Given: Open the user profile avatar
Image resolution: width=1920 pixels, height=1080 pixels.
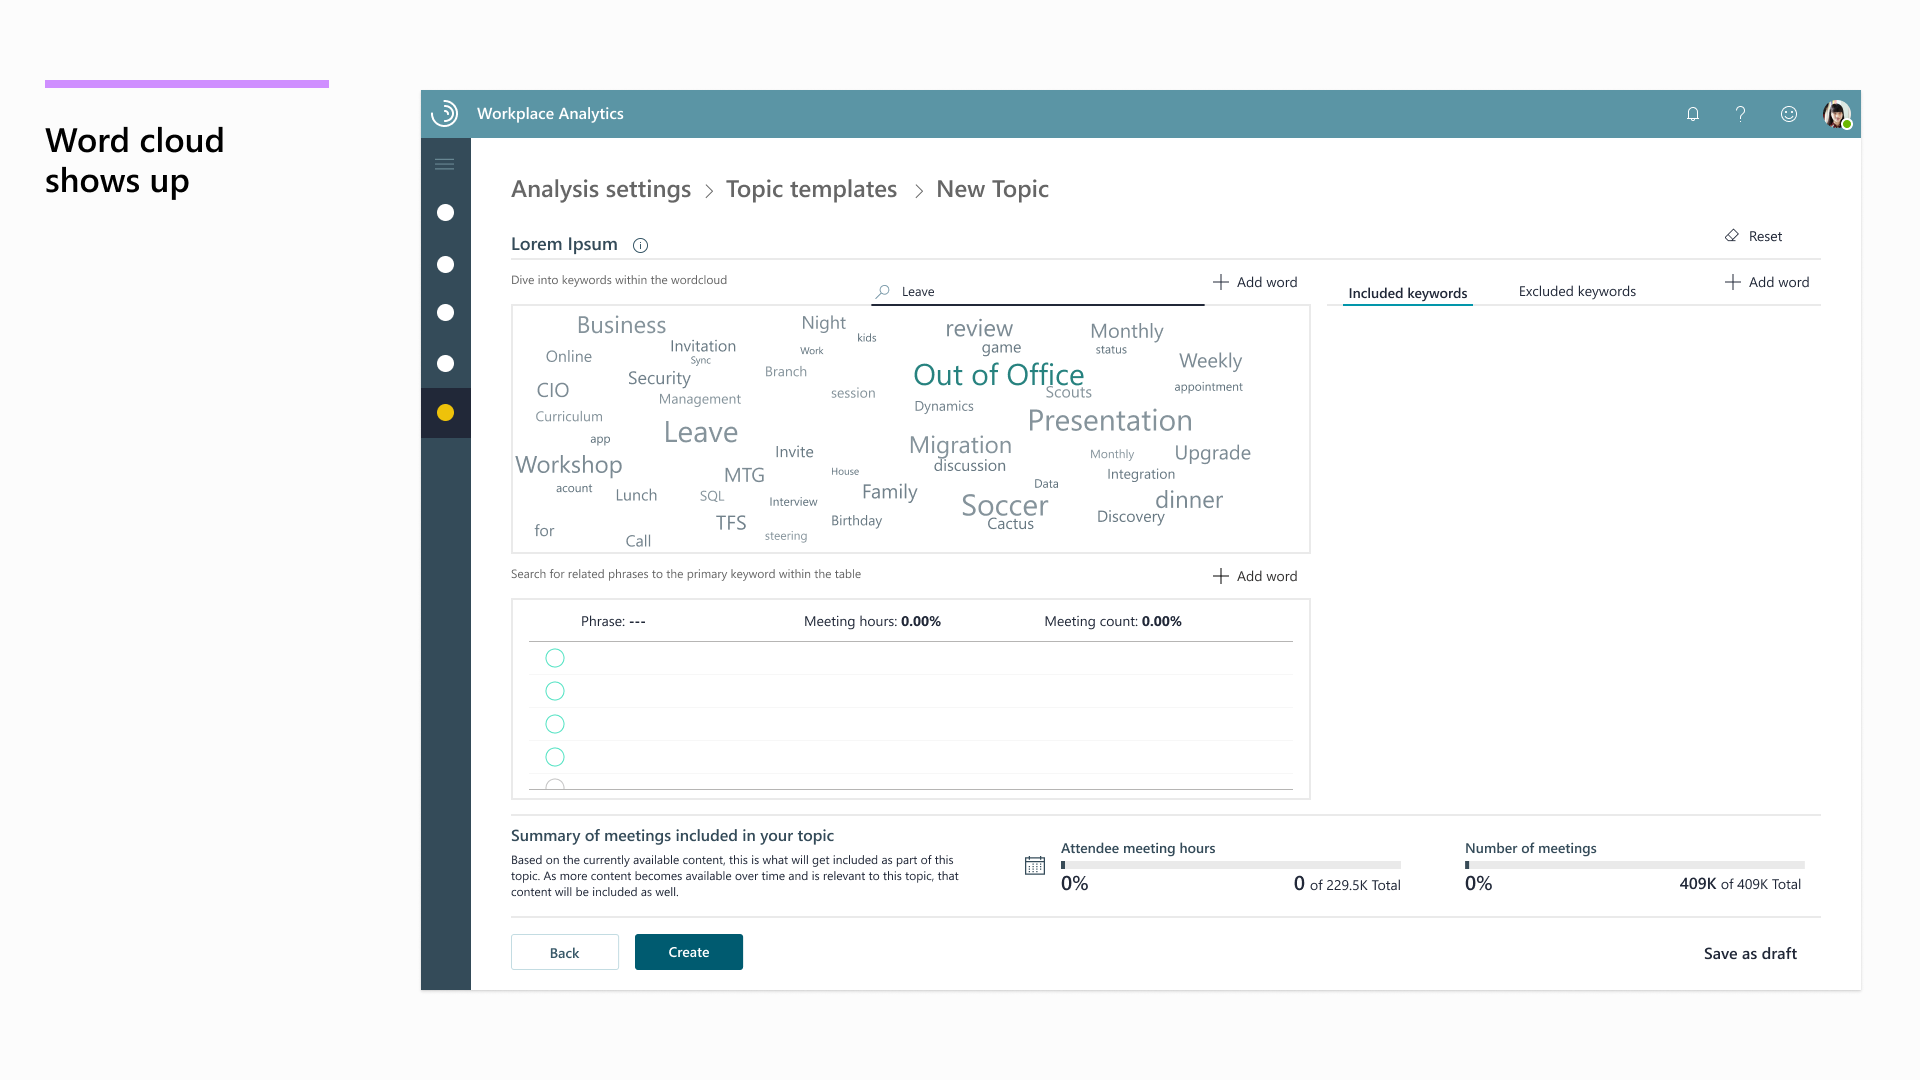Looking at the screenshot, I should (1836, 114).
